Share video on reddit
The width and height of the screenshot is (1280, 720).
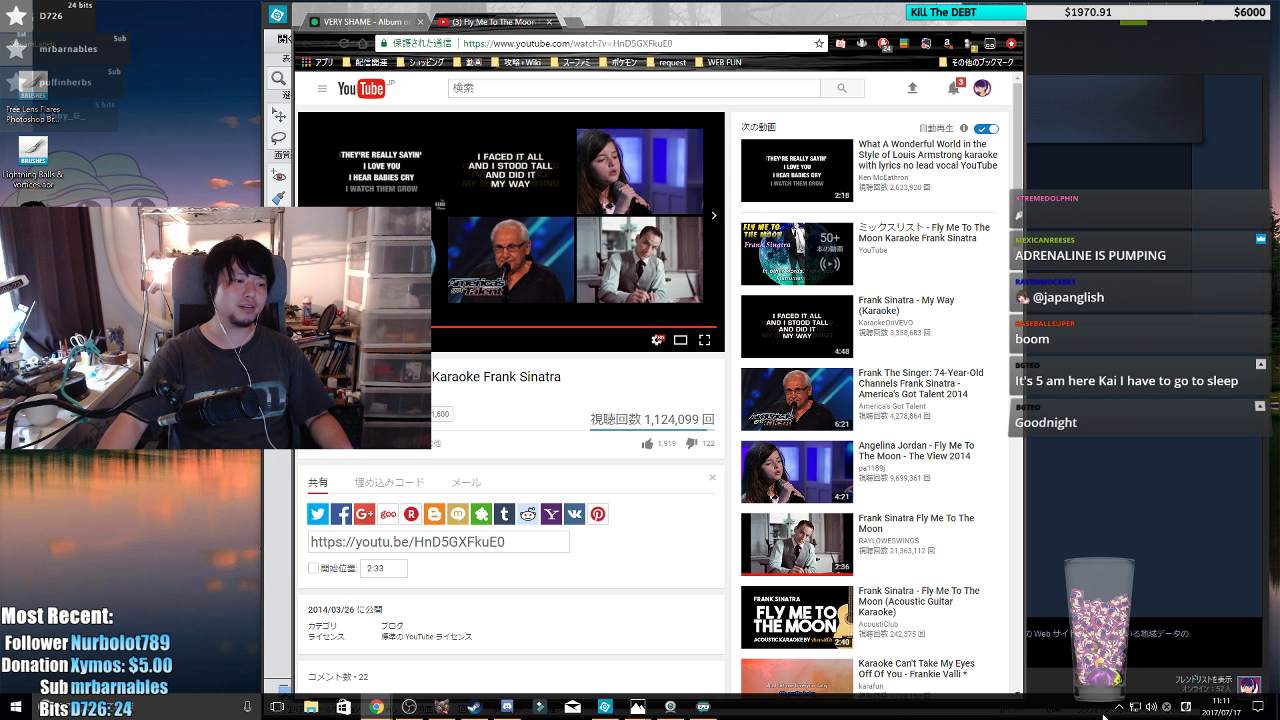528,514
